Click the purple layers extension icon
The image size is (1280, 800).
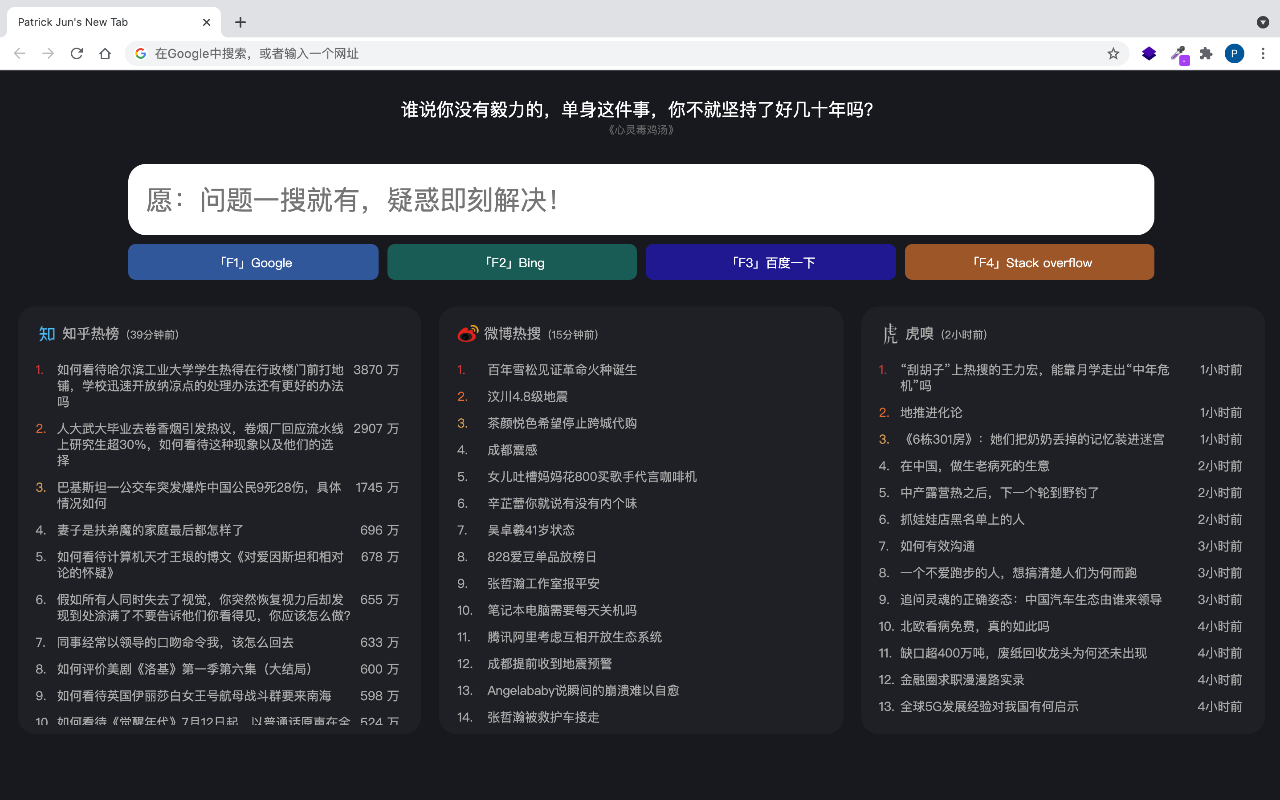(1148, 53)
